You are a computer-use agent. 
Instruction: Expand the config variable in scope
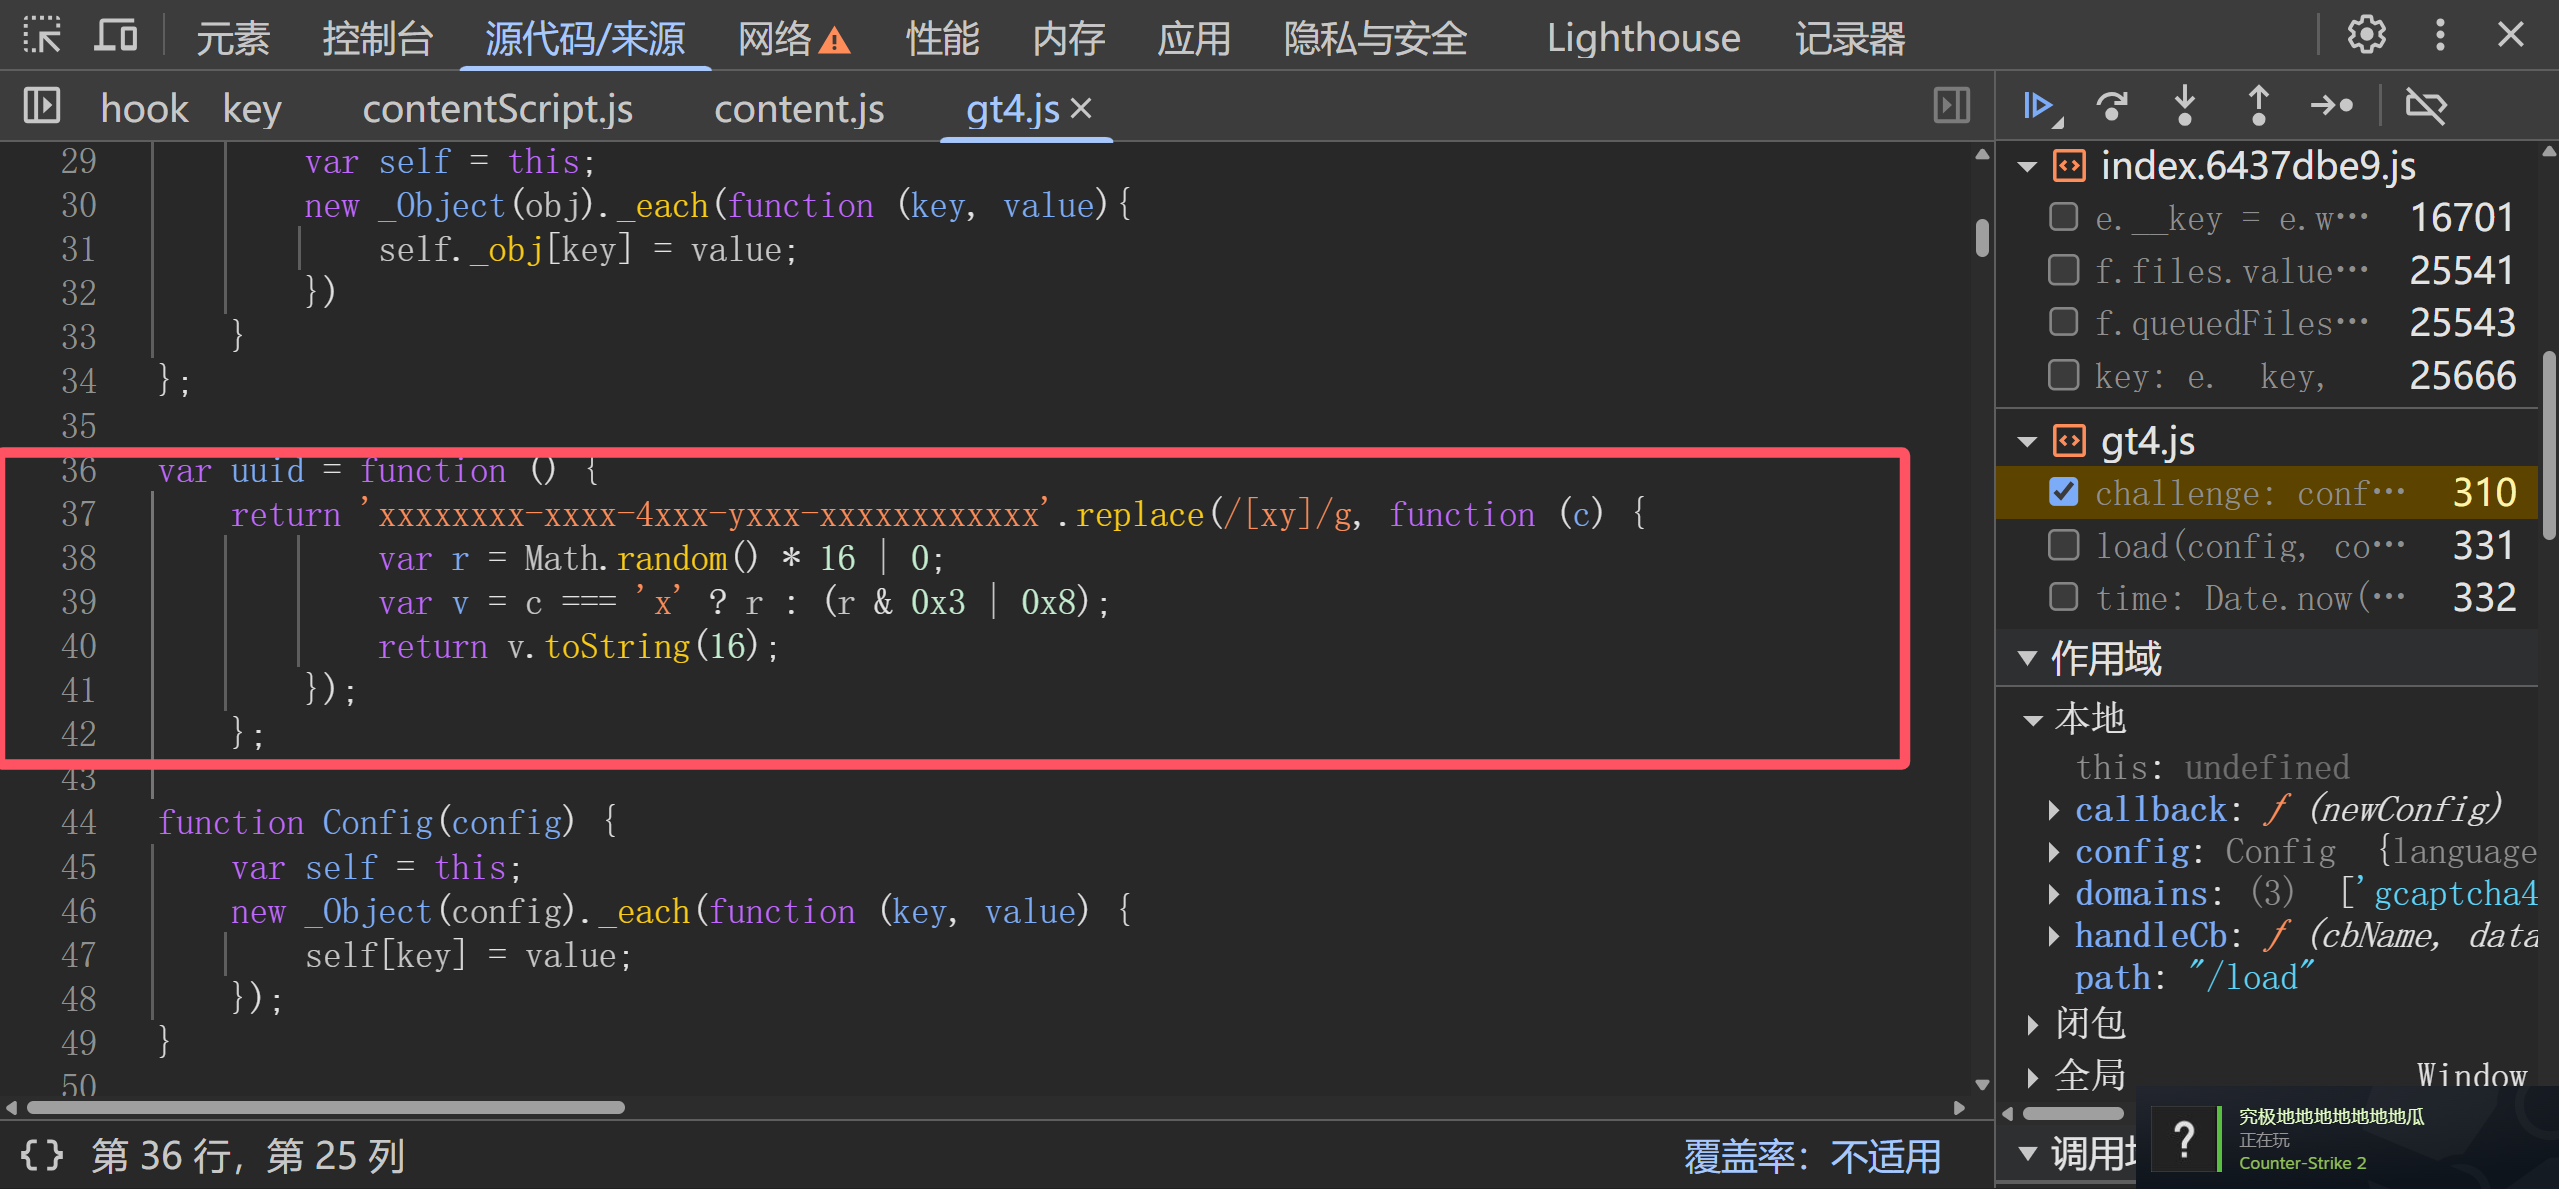point(2054,852)
